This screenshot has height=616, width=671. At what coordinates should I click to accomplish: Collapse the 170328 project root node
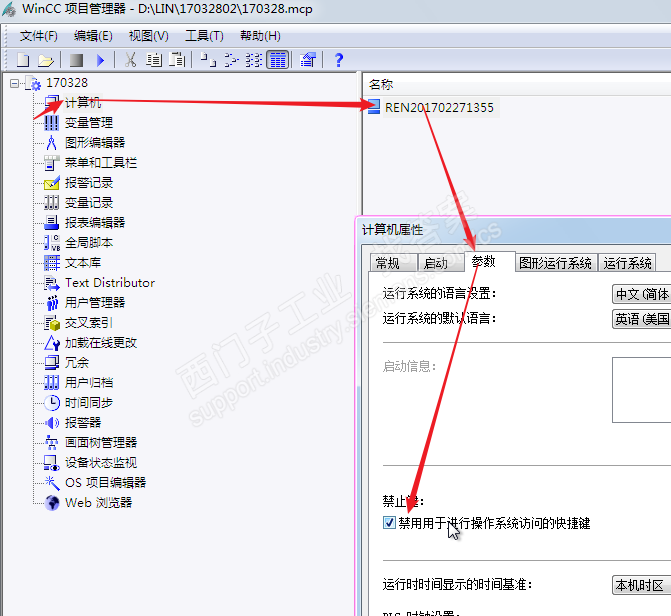click(x=15, y=83)
